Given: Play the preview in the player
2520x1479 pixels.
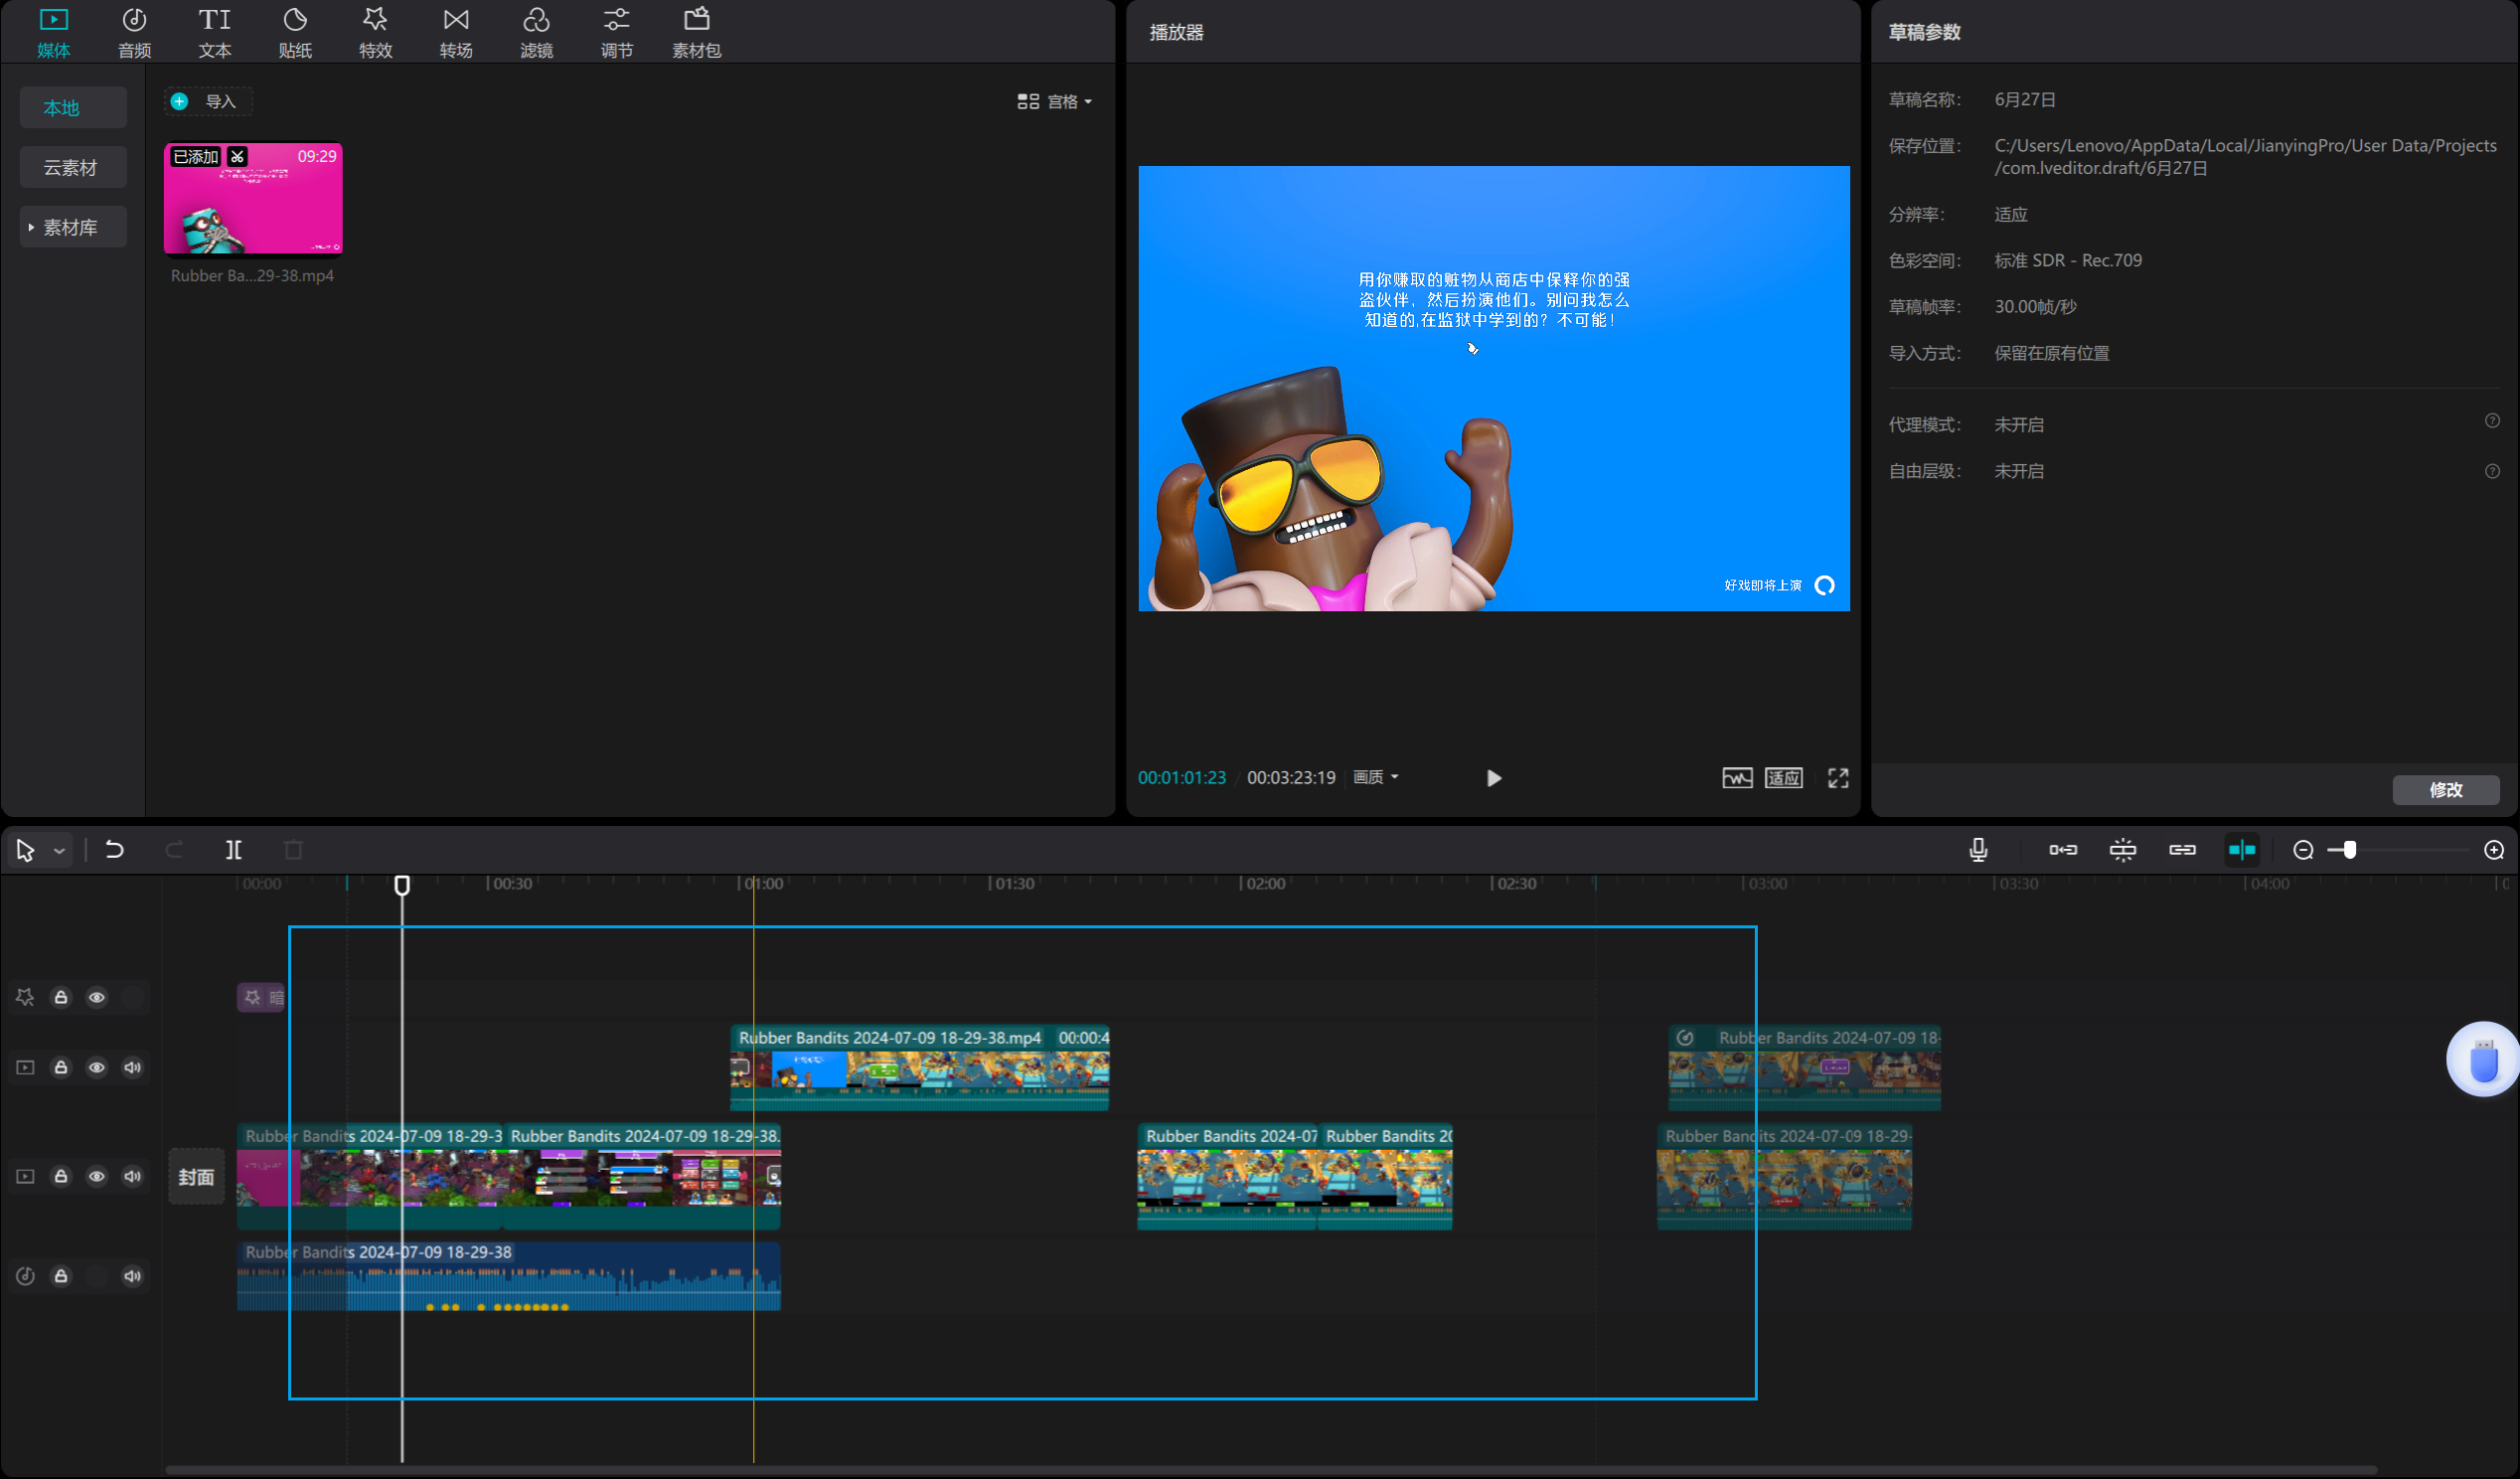Looking at the screenshot, I should point(1493,778).
